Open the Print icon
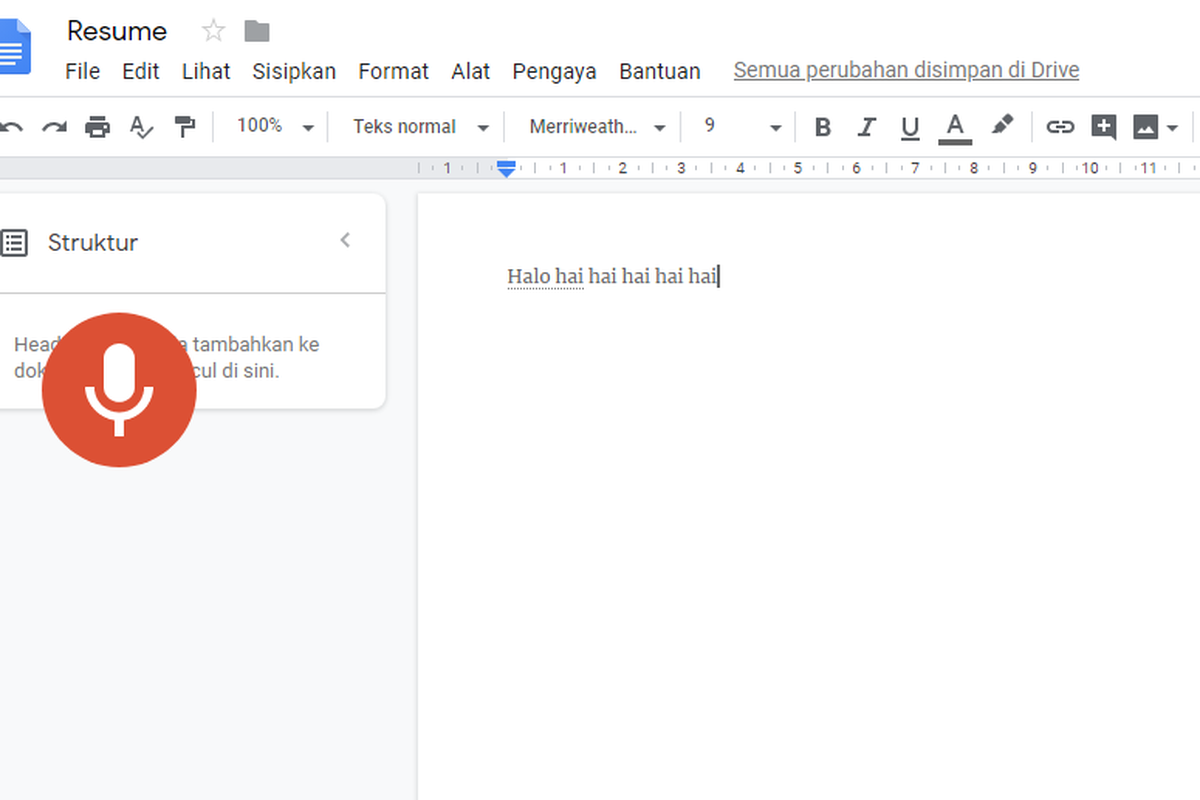1200x800 pixels. click(x=96, y=127)
